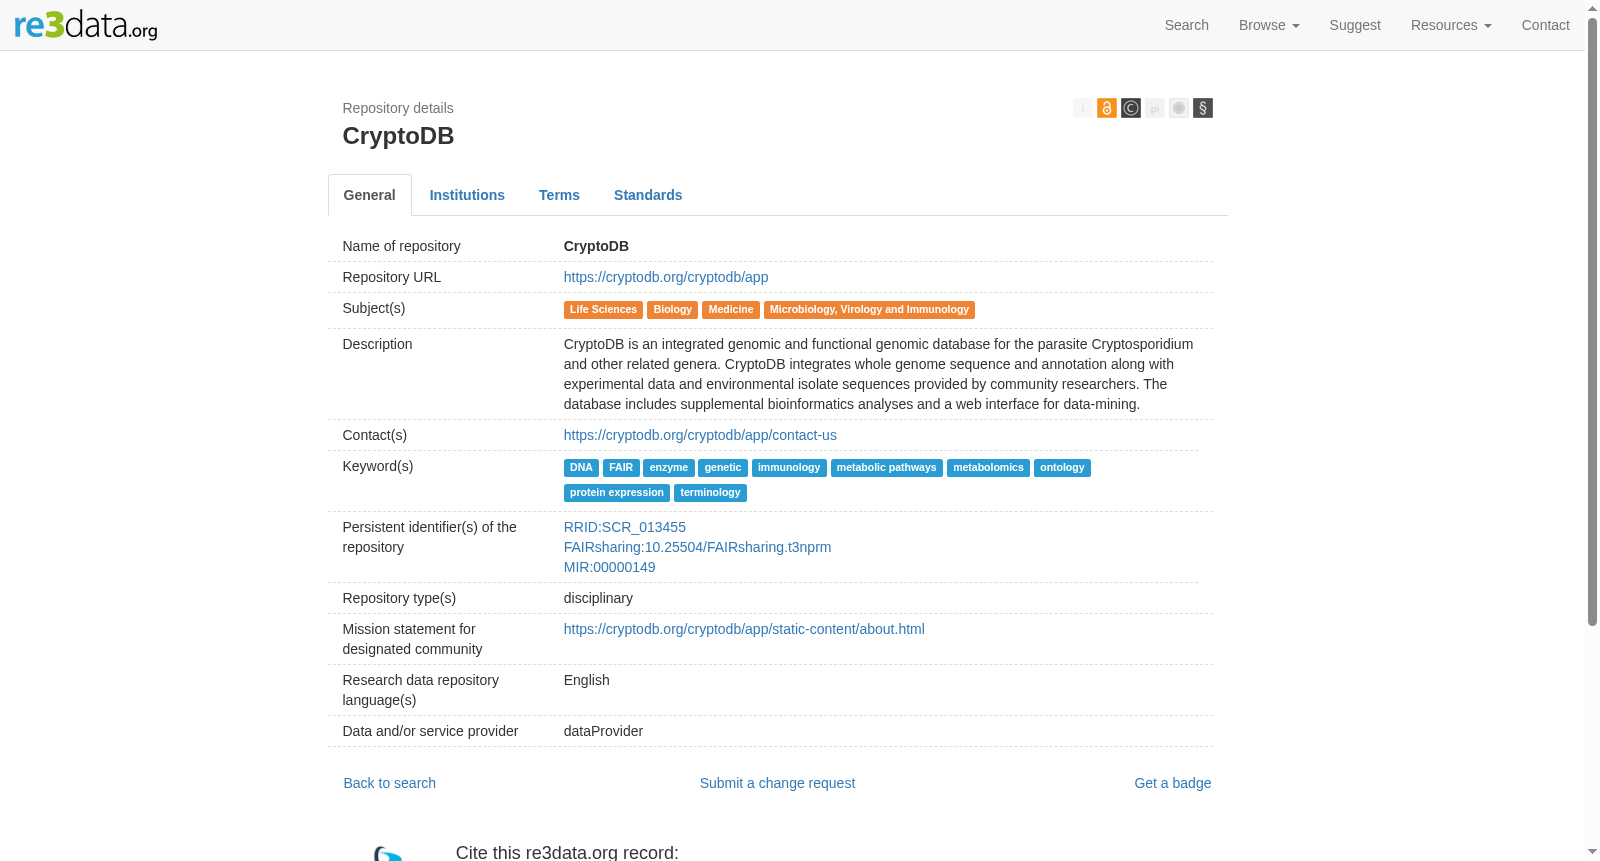The image size is (1600, 861).
Task: Click the orange open access padlock icon
Action: click(x=1107, y=108)
